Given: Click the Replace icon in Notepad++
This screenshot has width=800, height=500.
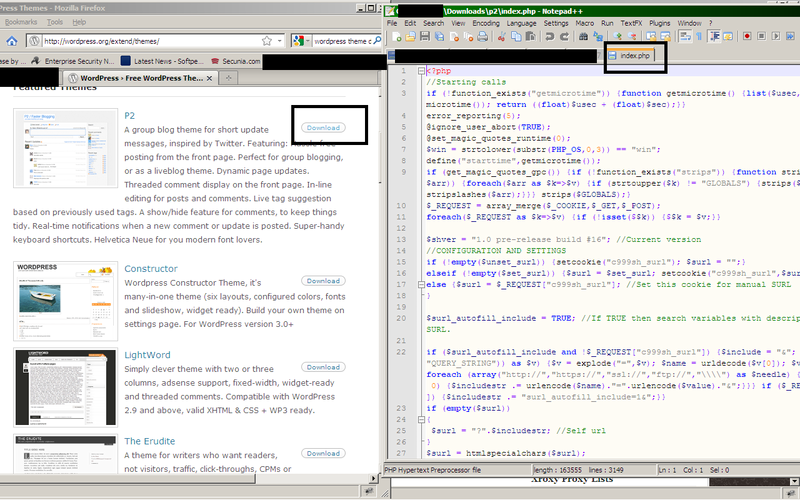Looking at the screenshot, I should (x=598, y=36).
